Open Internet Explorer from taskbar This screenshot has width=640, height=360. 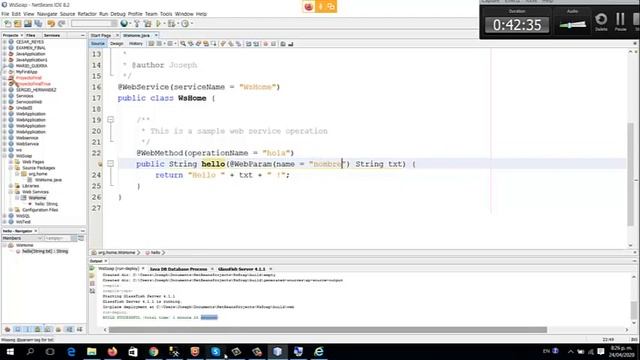[x=319, y=351]
